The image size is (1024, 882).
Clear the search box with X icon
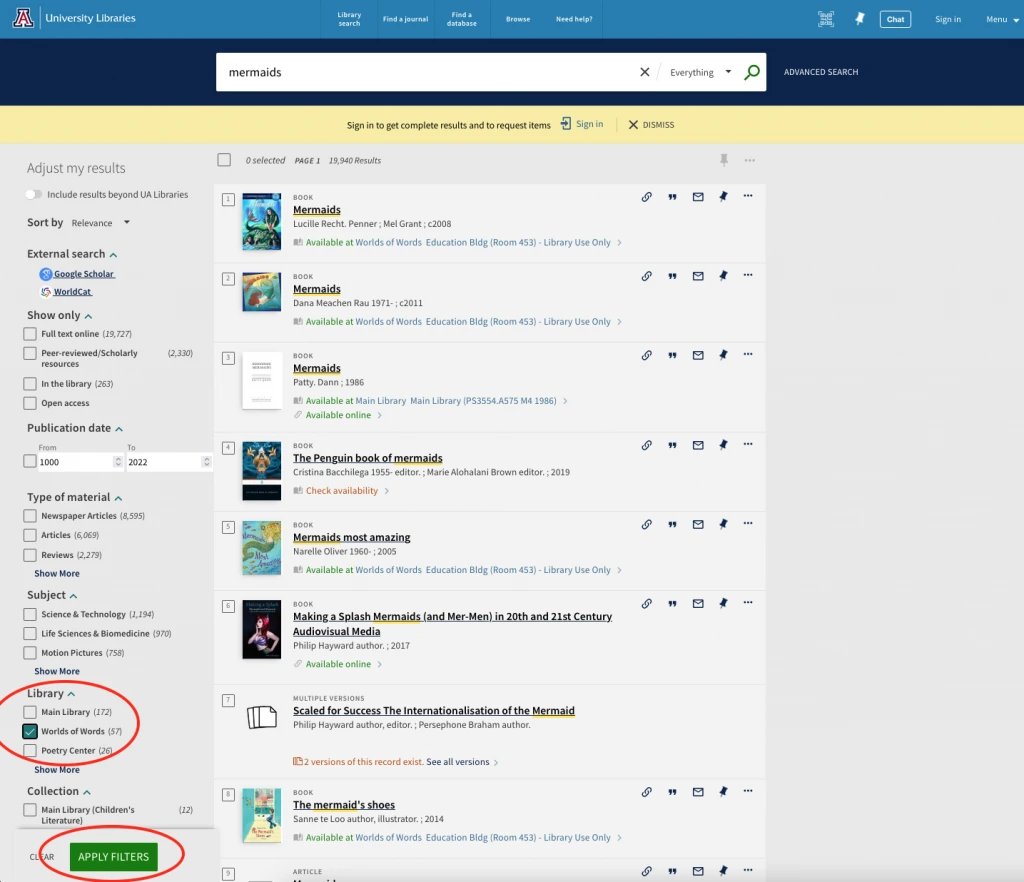tap(644, 72)
